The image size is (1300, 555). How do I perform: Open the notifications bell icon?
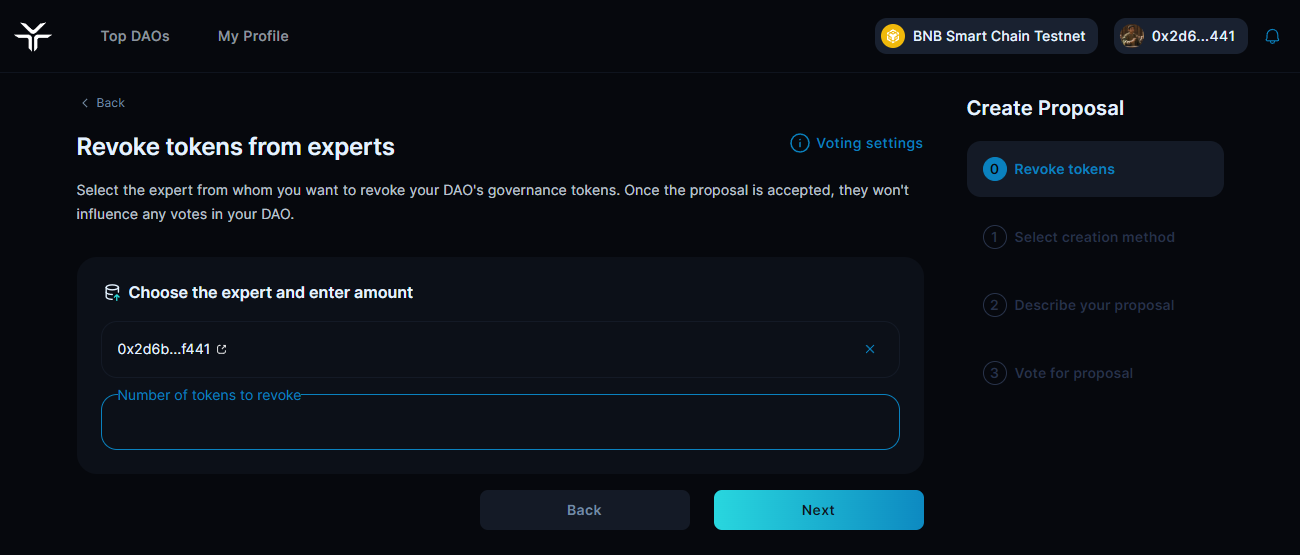point(1272,36)
